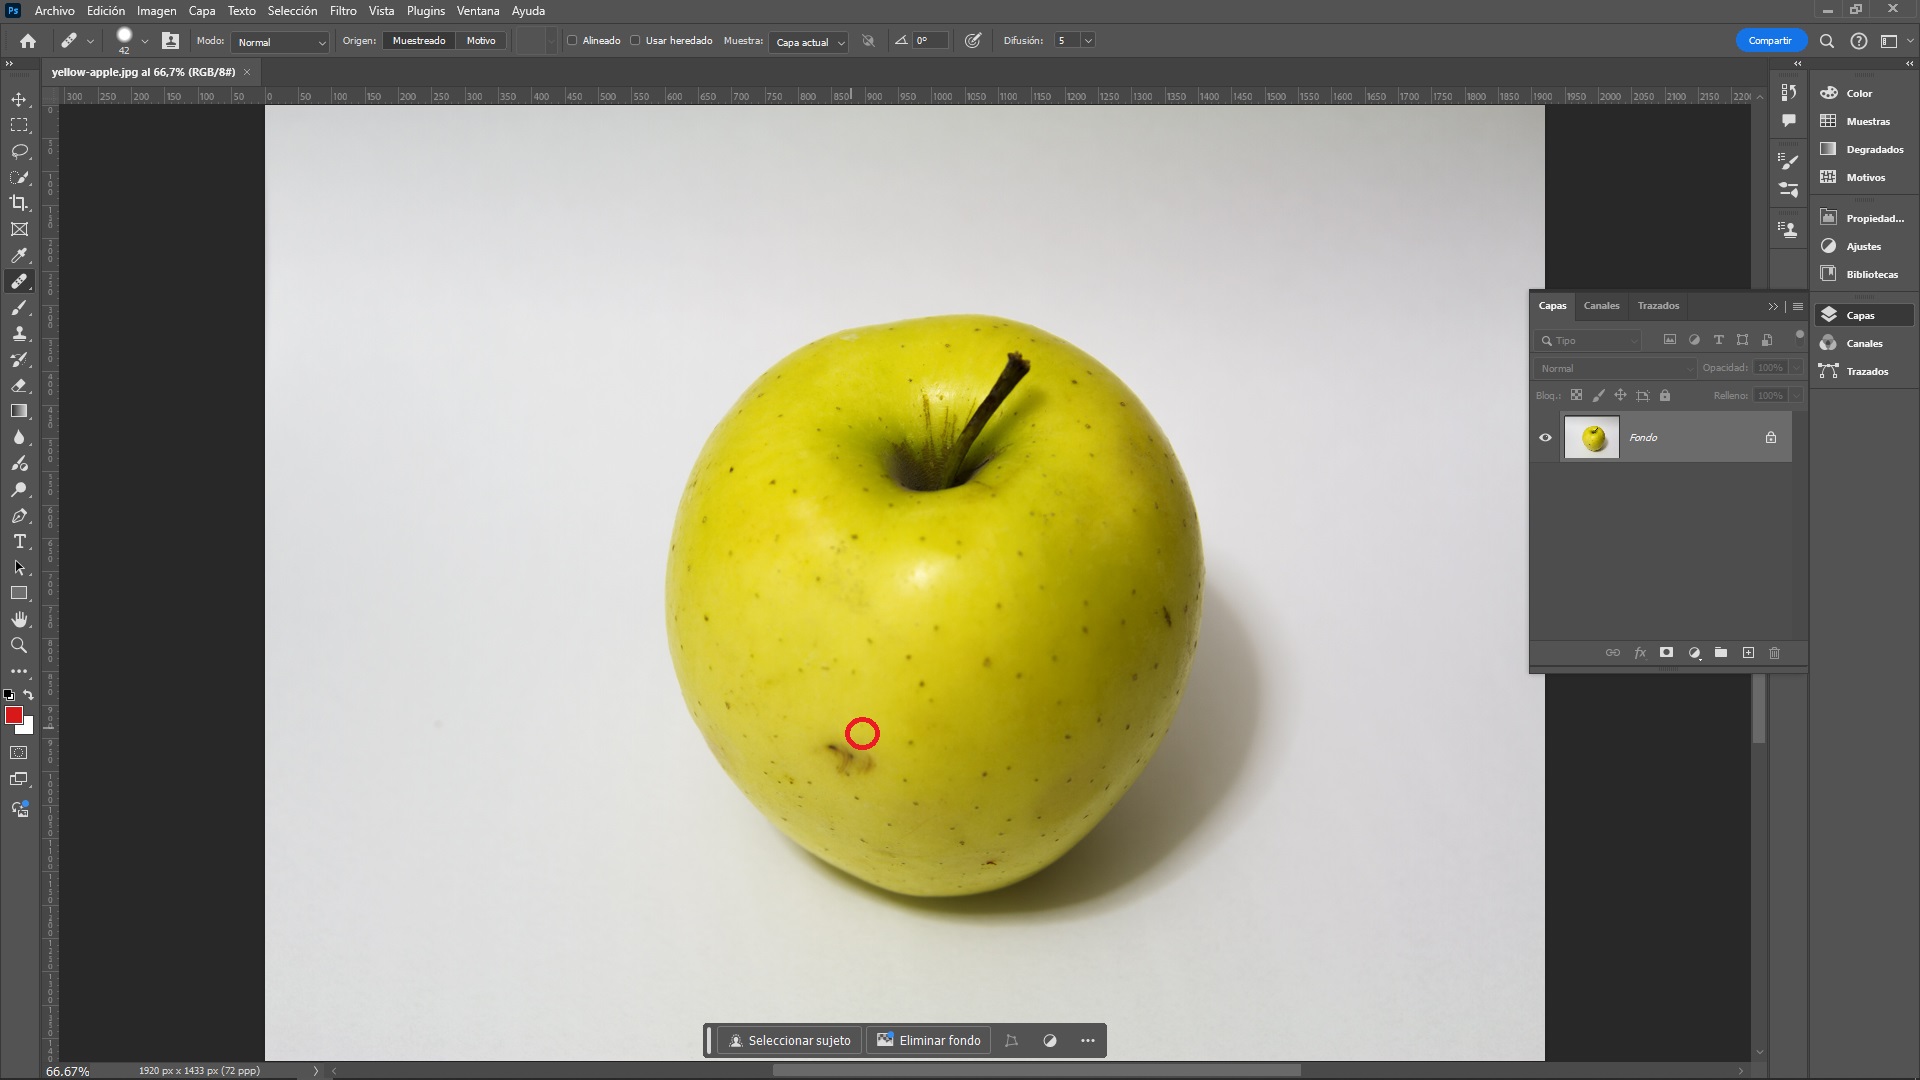Screen dimensions: 1920x1080
Task: Click the white background color swatch
Action: point(27,728)
